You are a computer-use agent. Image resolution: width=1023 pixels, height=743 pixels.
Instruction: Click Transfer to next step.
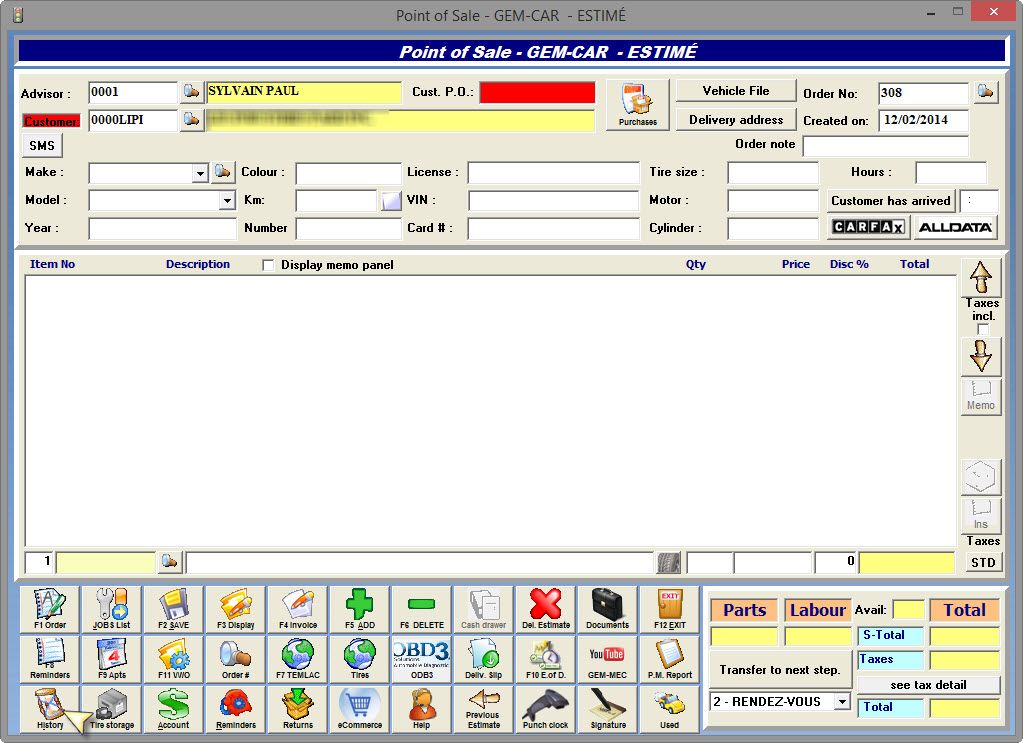[780, 670]
